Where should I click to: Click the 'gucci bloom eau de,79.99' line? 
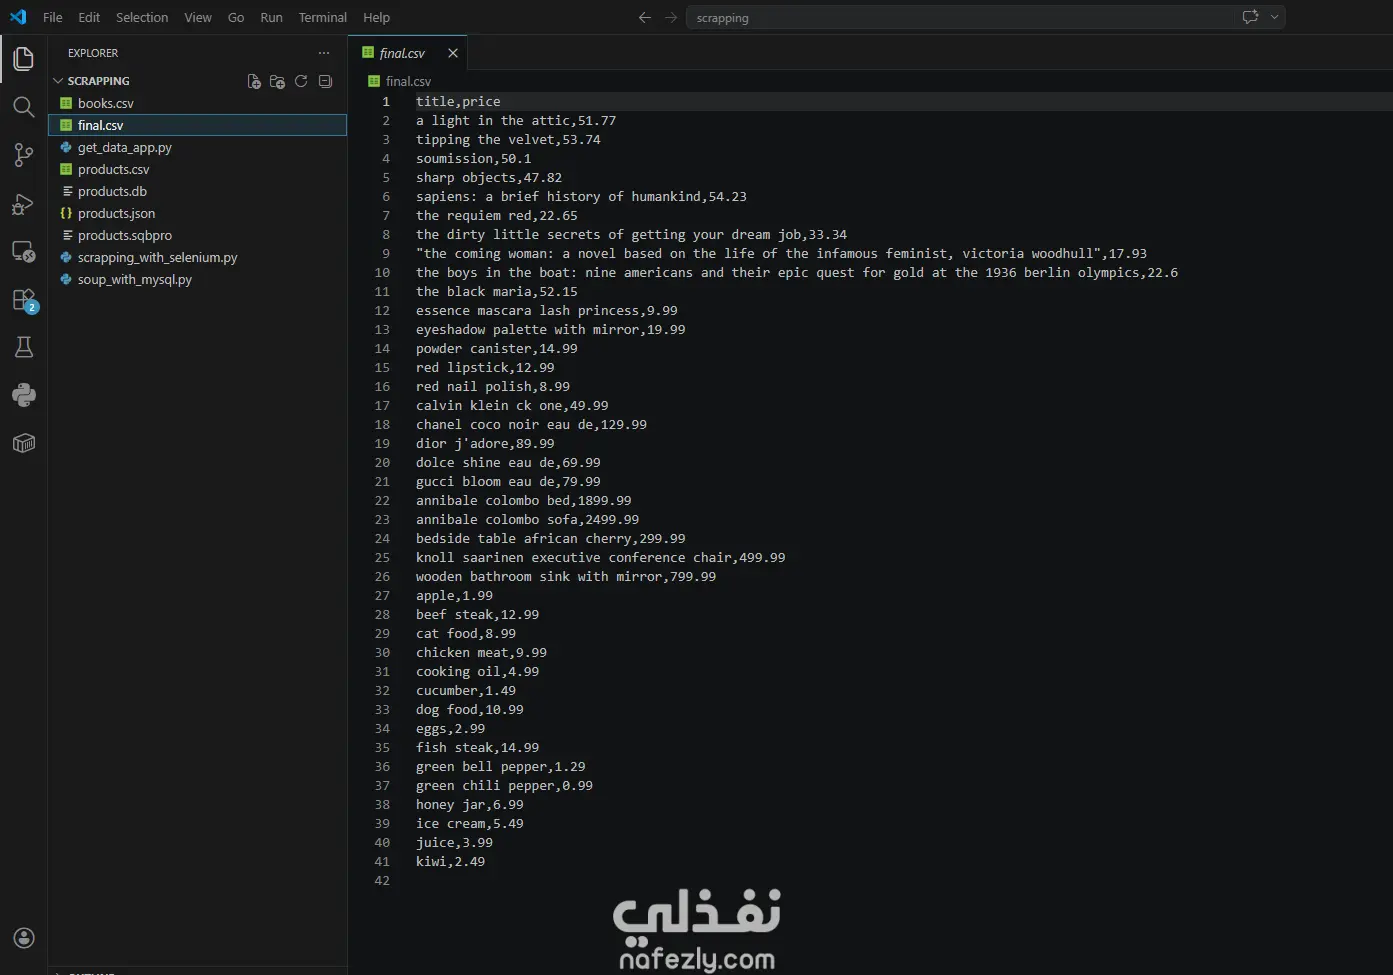point(508,481)
